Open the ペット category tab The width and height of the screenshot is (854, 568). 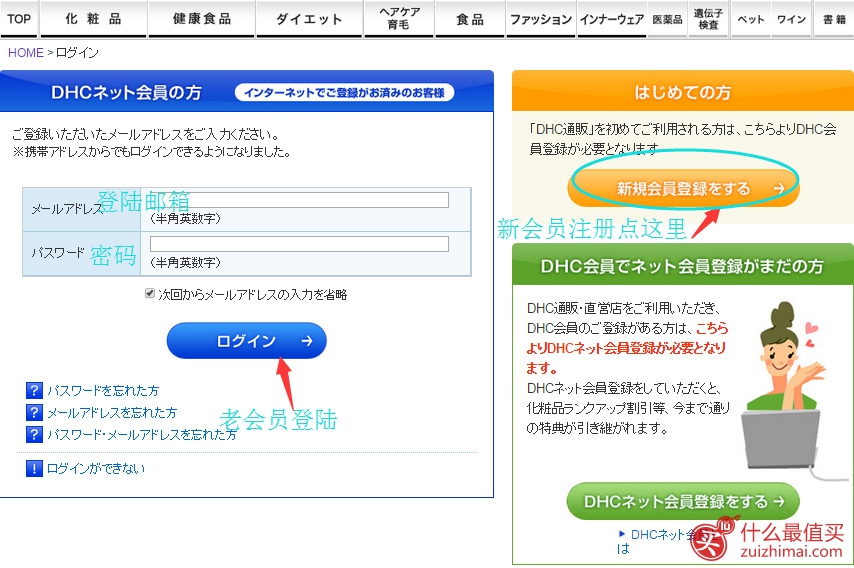point(751,19)
